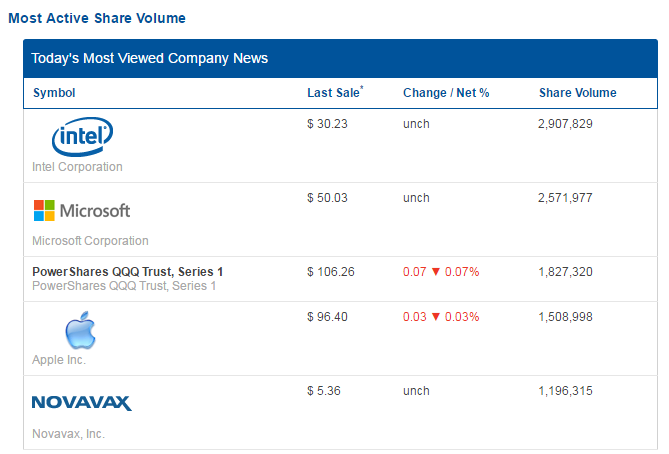Open the Intel Corporation link
This screenshot has height=454, width=669.
point(77,167)
